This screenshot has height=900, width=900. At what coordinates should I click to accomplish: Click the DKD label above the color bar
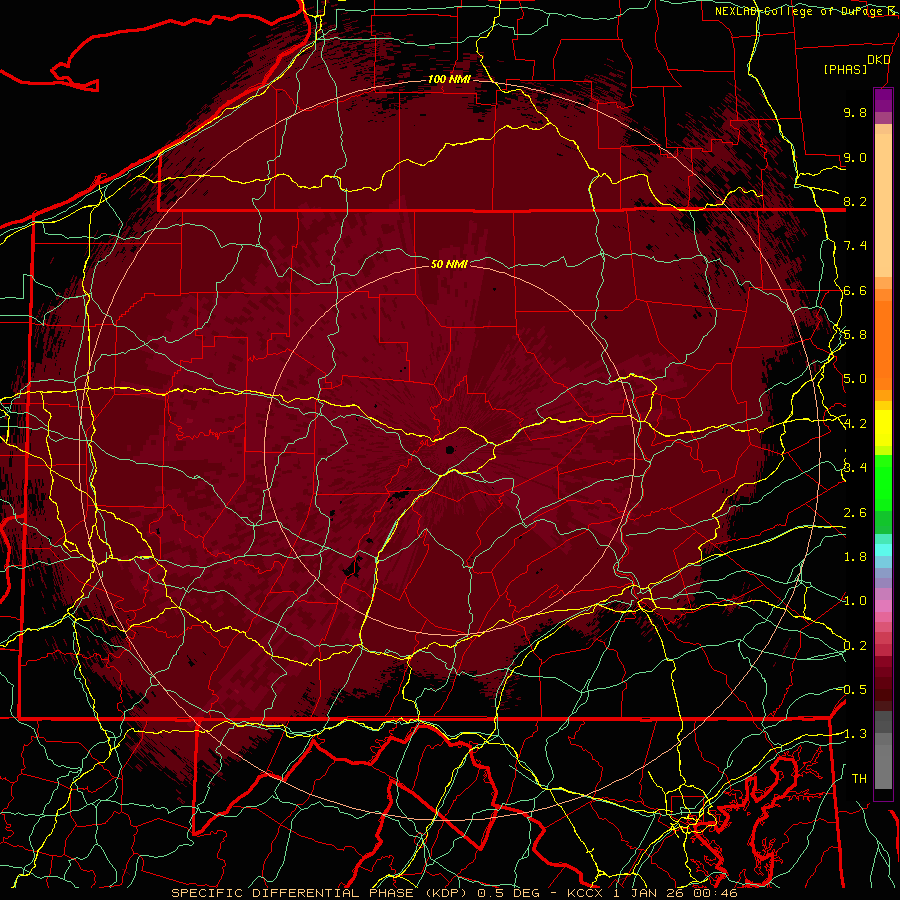click(879, 60)
